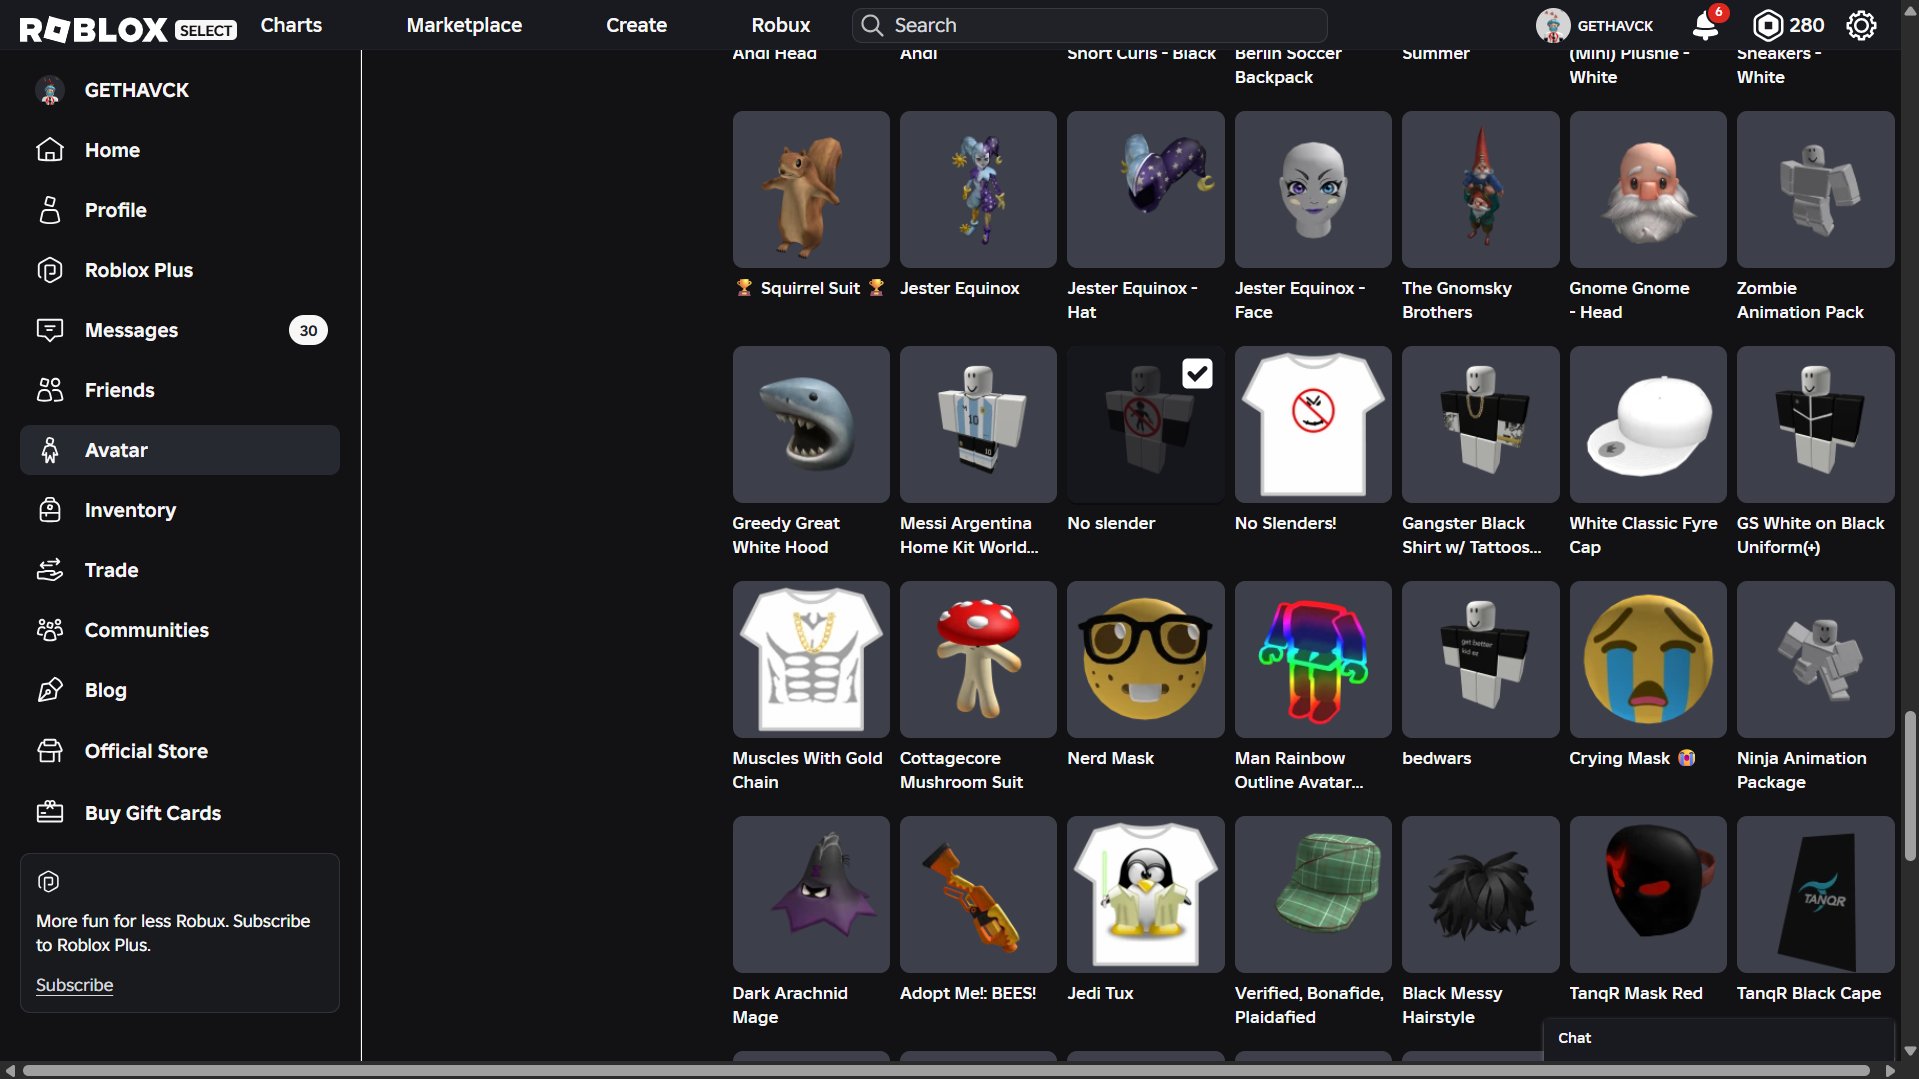The height and width of the screenshot is (1079, 1919).
Task: Open Communities in the sidebar
Action: pos(180,630)
